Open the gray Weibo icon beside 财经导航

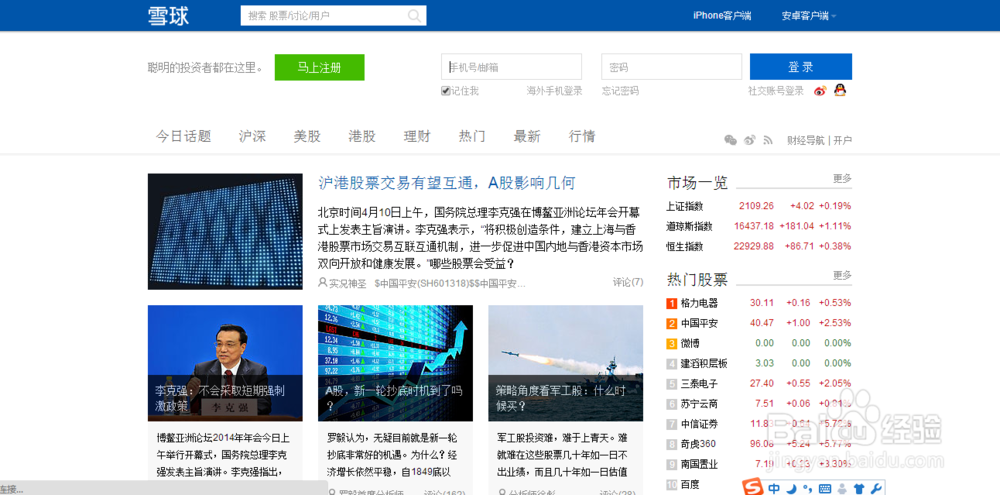click(750, 140)
